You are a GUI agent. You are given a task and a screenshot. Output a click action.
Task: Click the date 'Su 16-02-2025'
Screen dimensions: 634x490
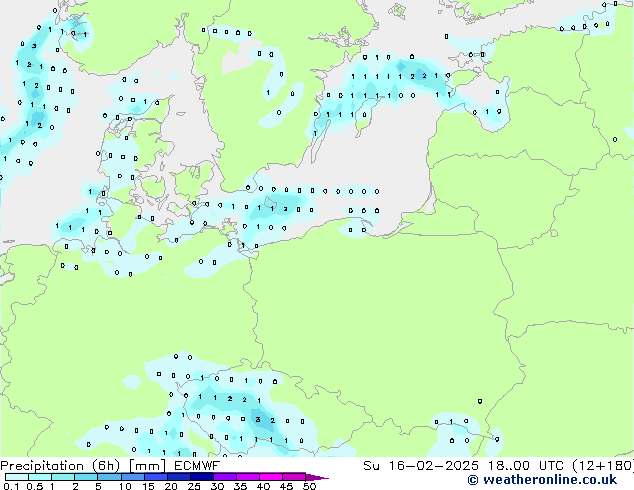click(421, 466)
